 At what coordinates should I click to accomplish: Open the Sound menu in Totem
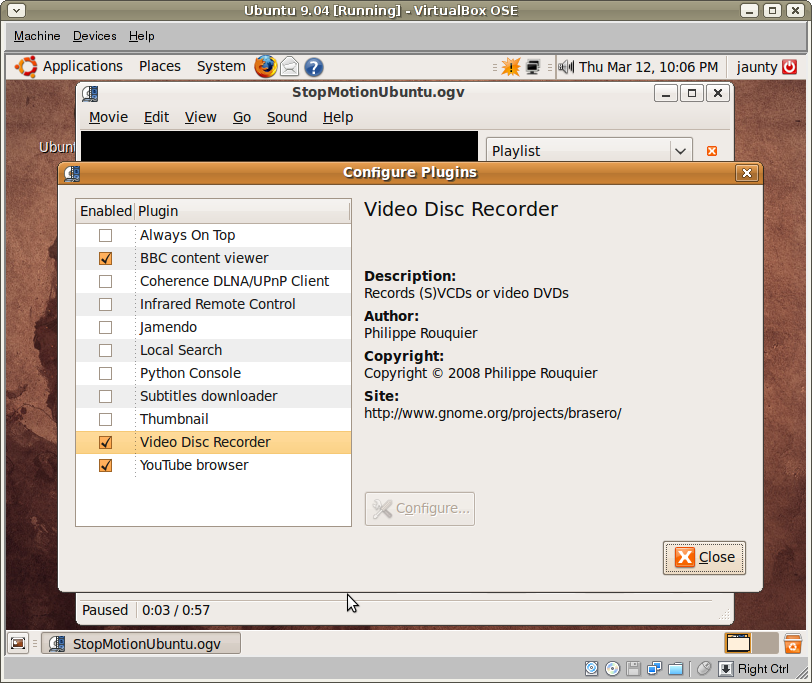coord(287,118)
